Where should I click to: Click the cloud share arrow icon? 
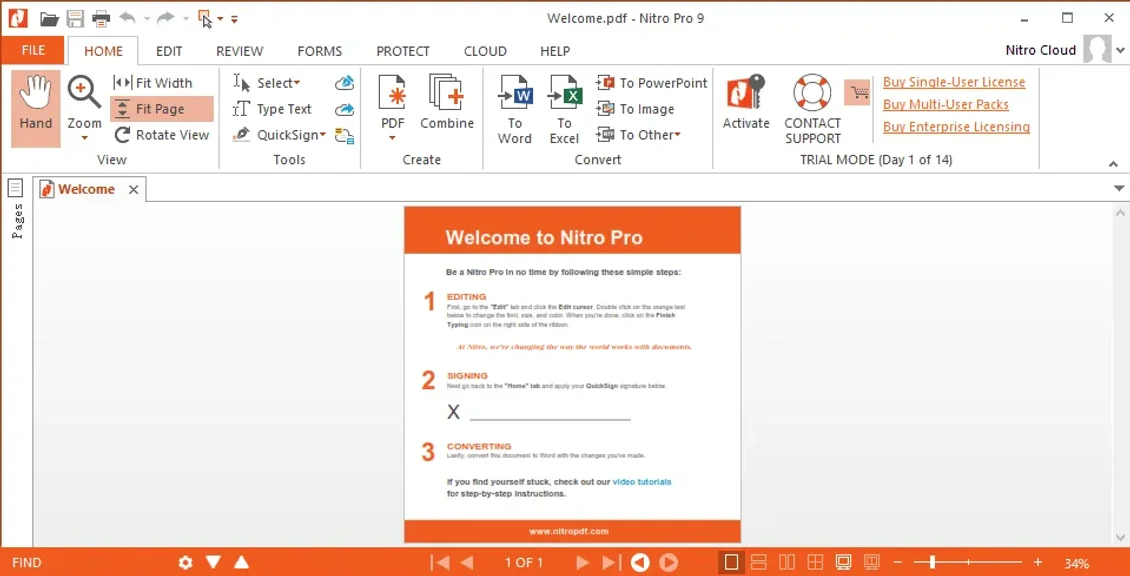click(x=344, y=109)
